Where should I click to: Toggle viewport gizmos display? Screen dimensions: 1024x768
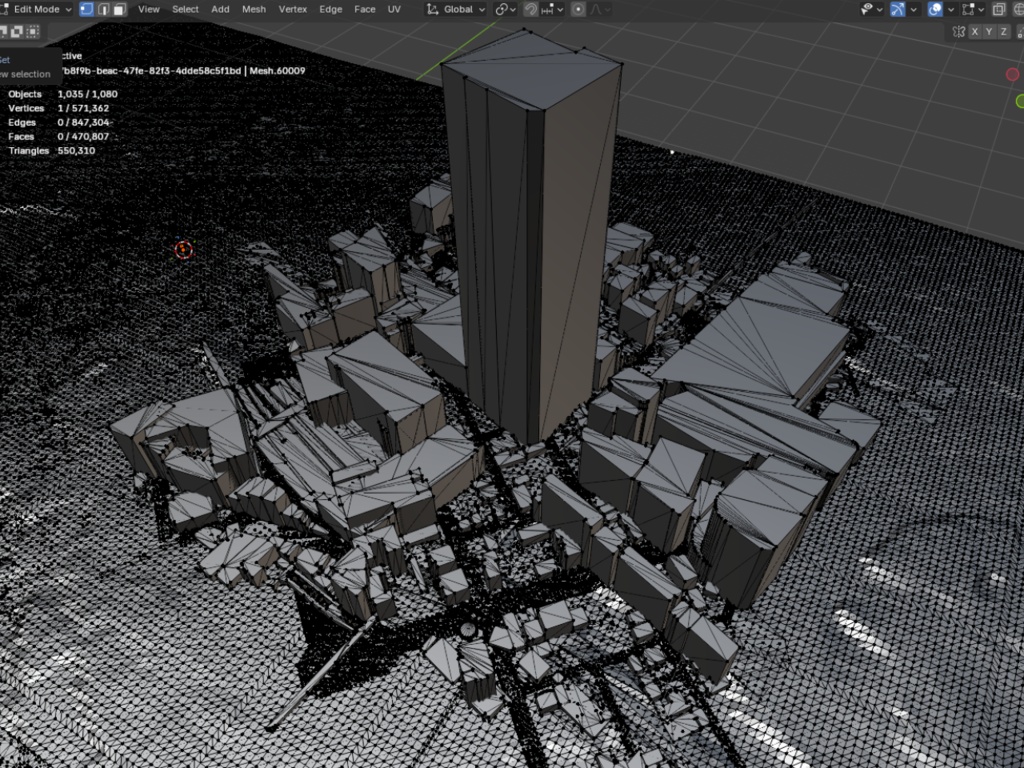(x=898, y=9)
